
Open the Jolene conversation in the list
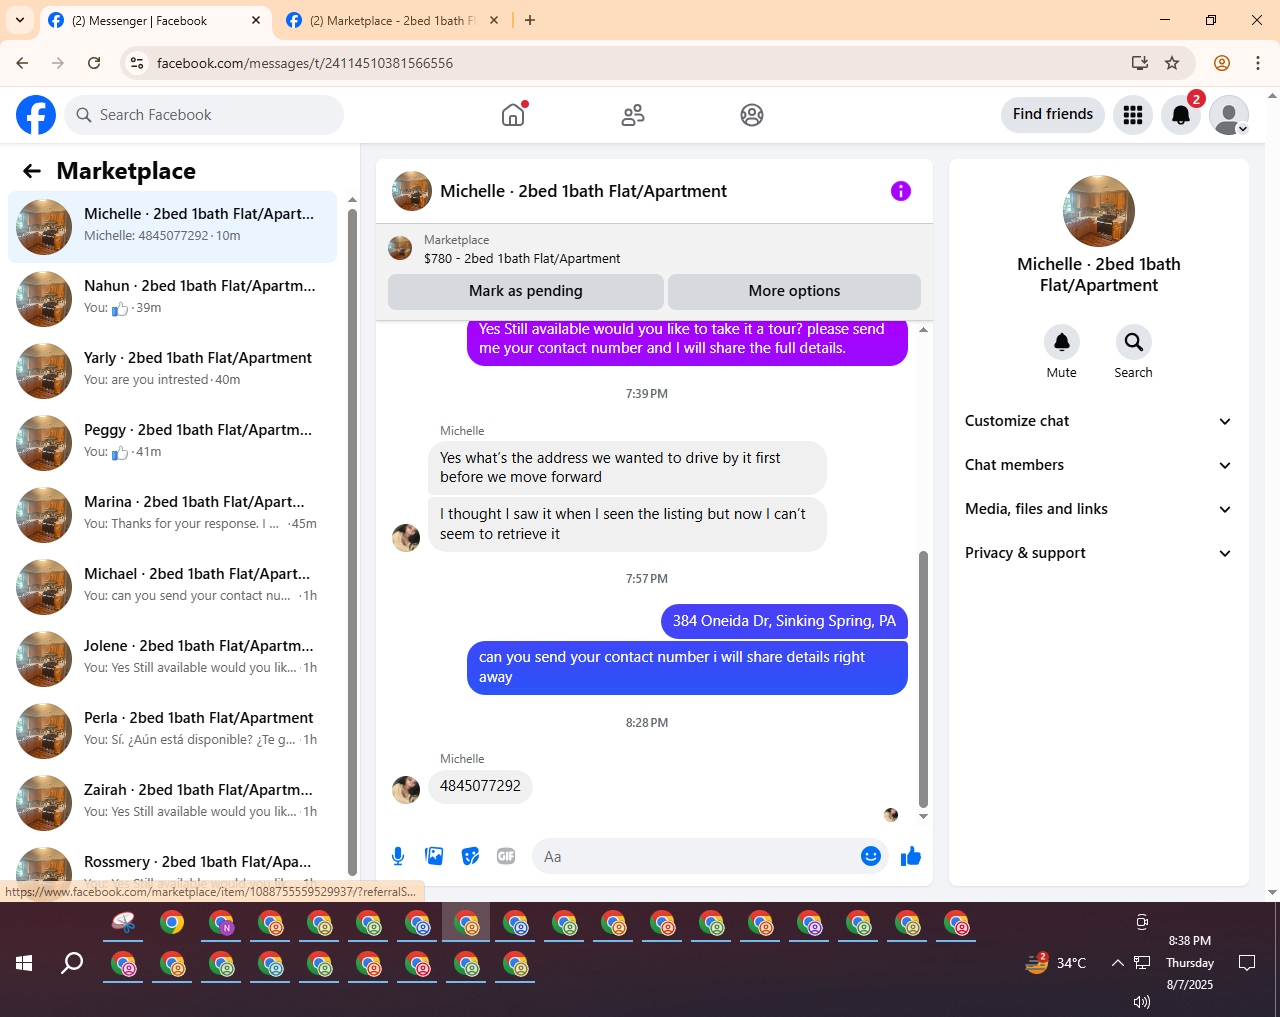tap(173, 659)
